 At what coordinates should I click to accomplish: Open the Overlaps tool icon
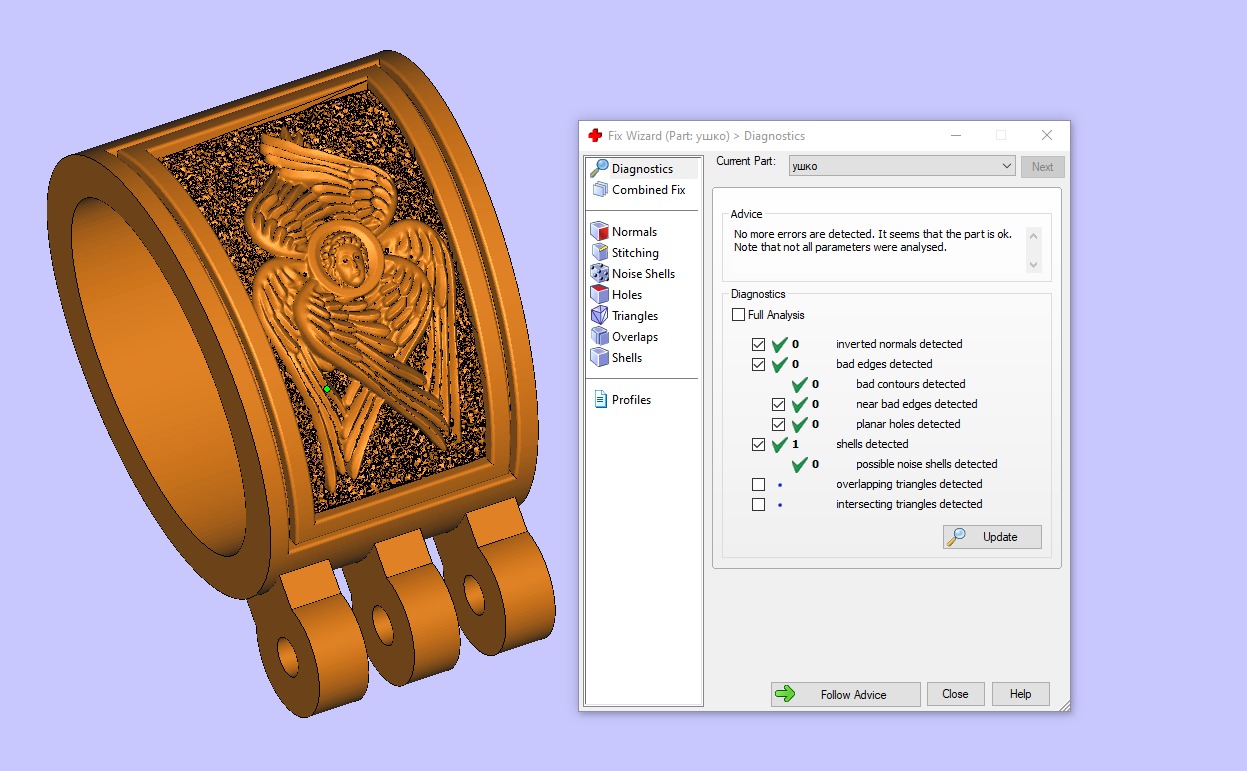(x=599, y=336)
